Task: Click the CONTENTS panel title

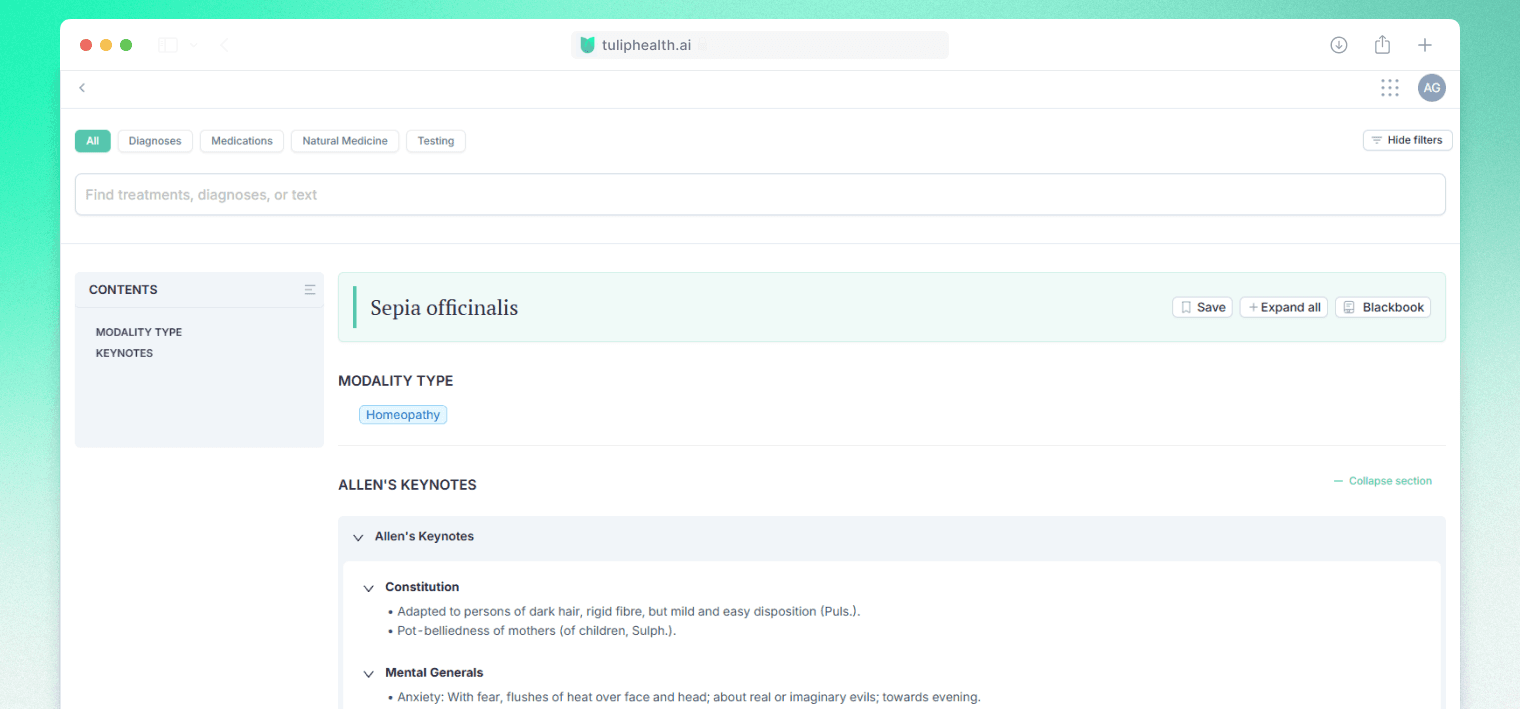Action: [x=123, y=290]
